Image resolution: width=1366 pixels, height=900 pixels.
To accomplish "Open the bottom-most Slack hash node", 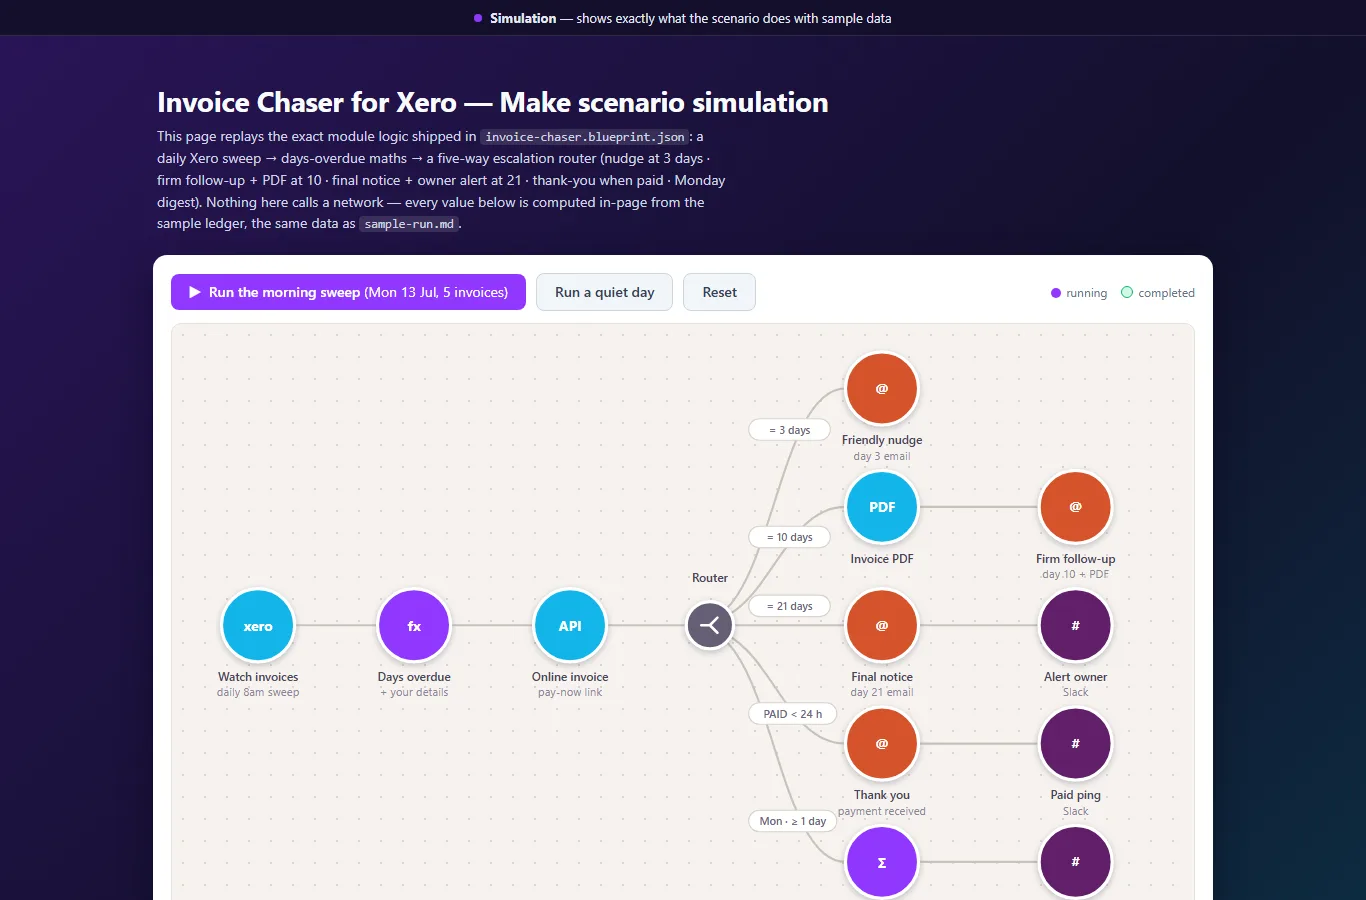I will point(1076,862).
